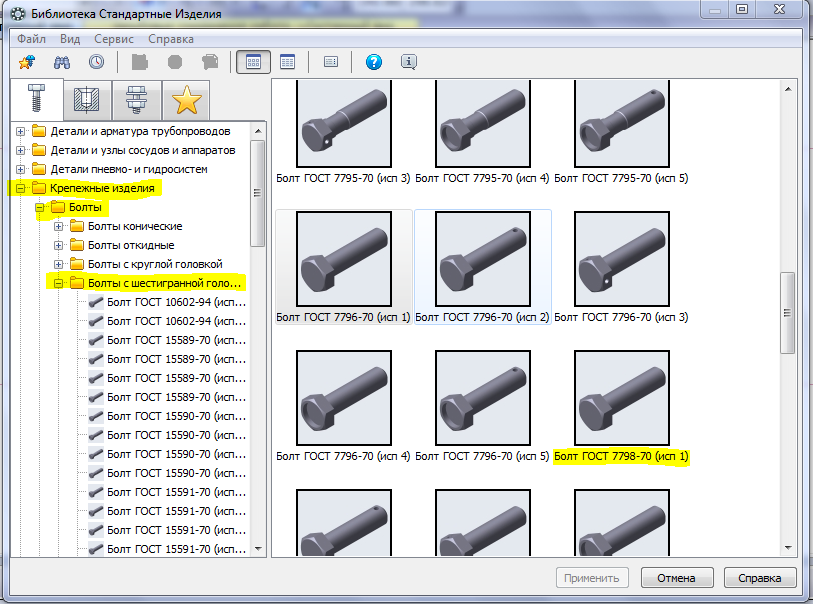Open the Вид menu
Image resolution: width=813 pixels, height=604 pixels.
point(69,39)
